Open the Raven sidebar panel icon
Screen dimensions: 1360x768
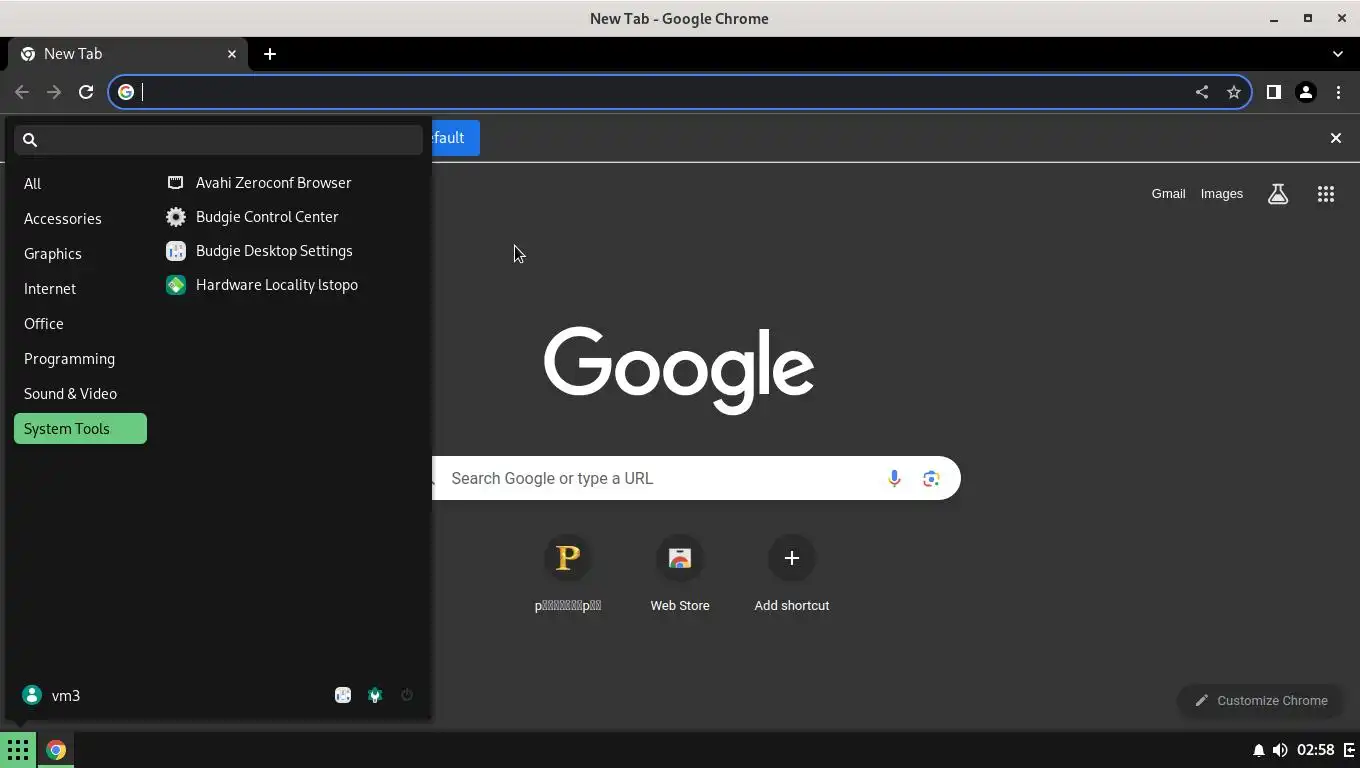pos(1349,750)
